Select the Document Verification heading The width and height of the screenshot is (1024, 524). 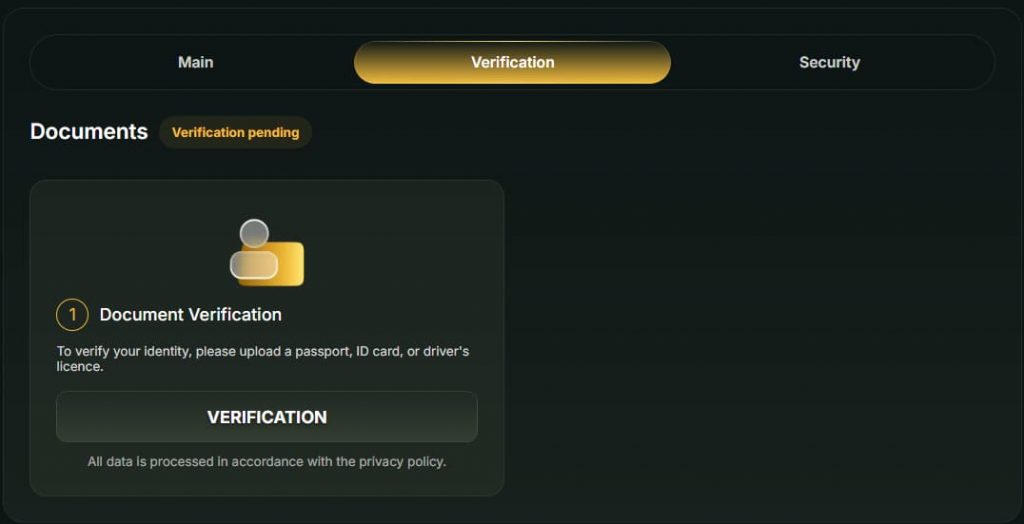tap(191, 315)
